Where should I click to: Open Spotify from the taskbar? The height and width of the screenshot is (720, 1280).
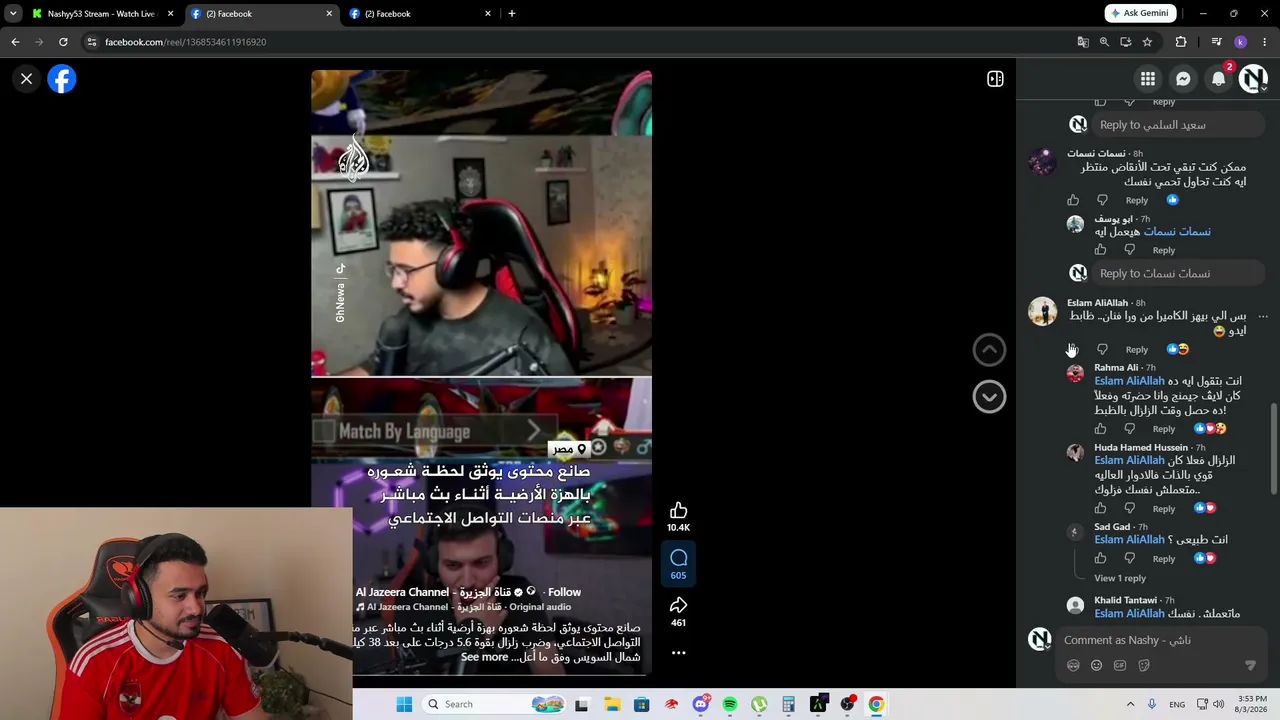730,704
